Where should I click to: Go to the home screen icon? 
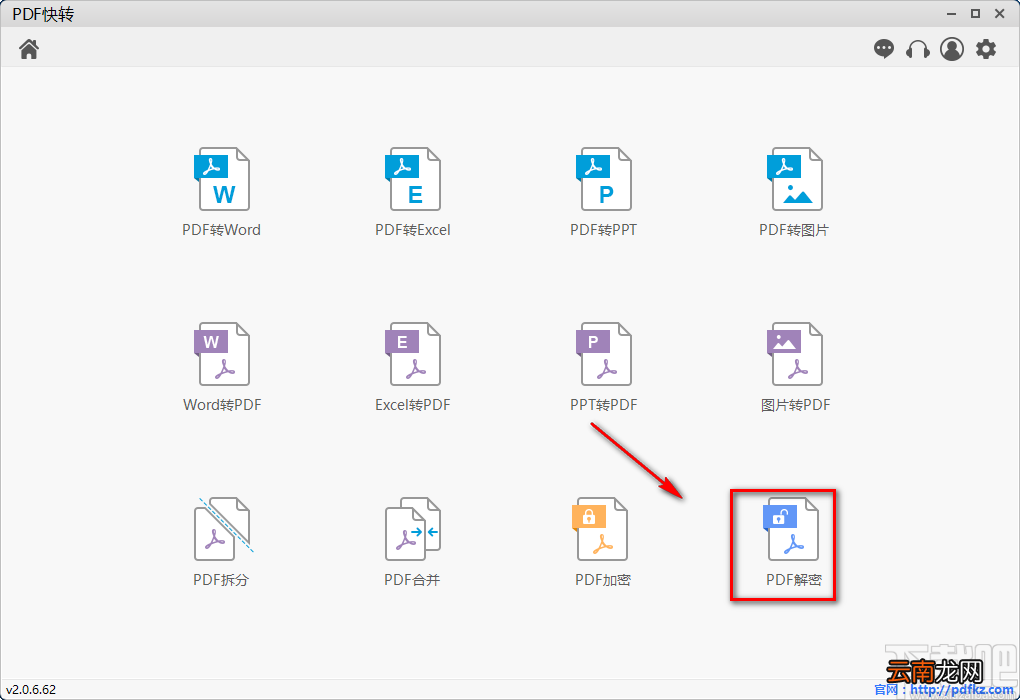(x=29, y=49)
